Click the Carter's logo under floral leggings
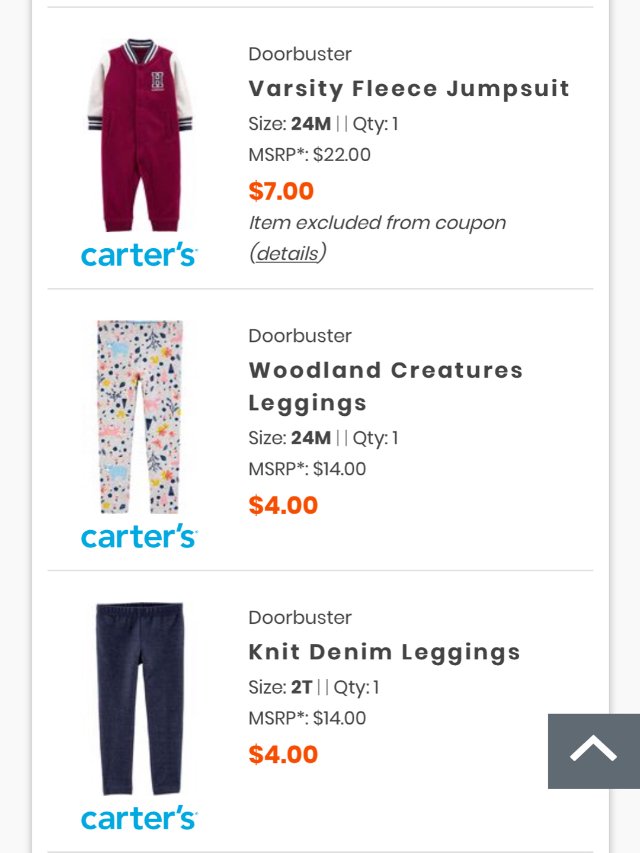Image resolution: width=640 pixels, height=853 pixels. (x=139, y=537)
